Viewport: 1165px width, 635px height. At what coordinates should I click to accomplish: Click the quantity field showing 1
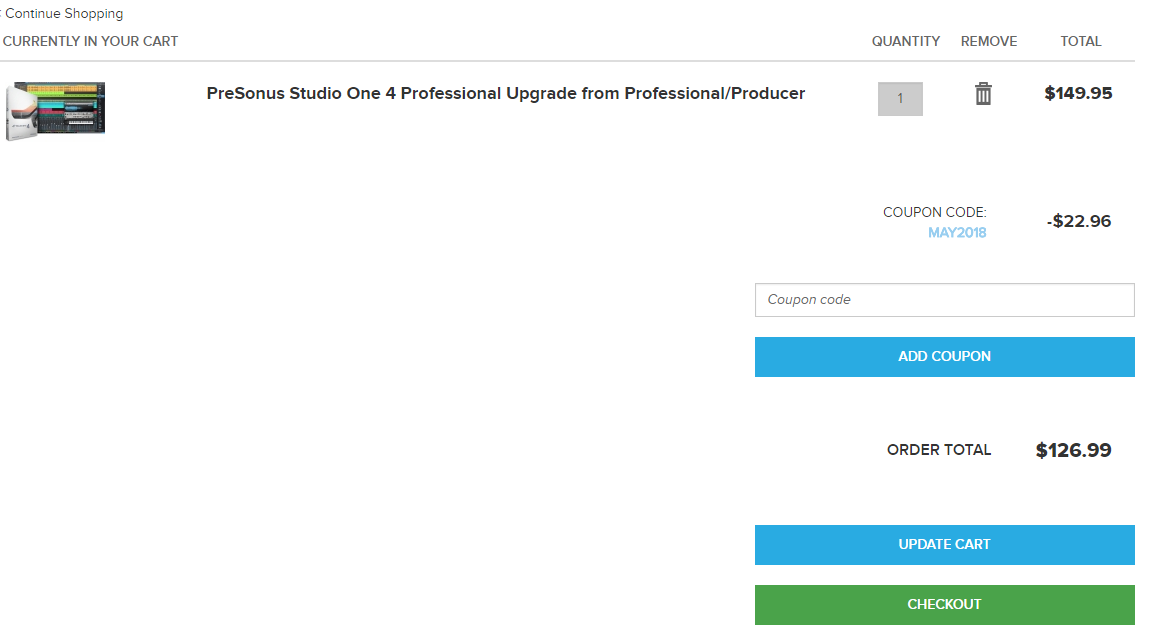[x=900, y=99]
